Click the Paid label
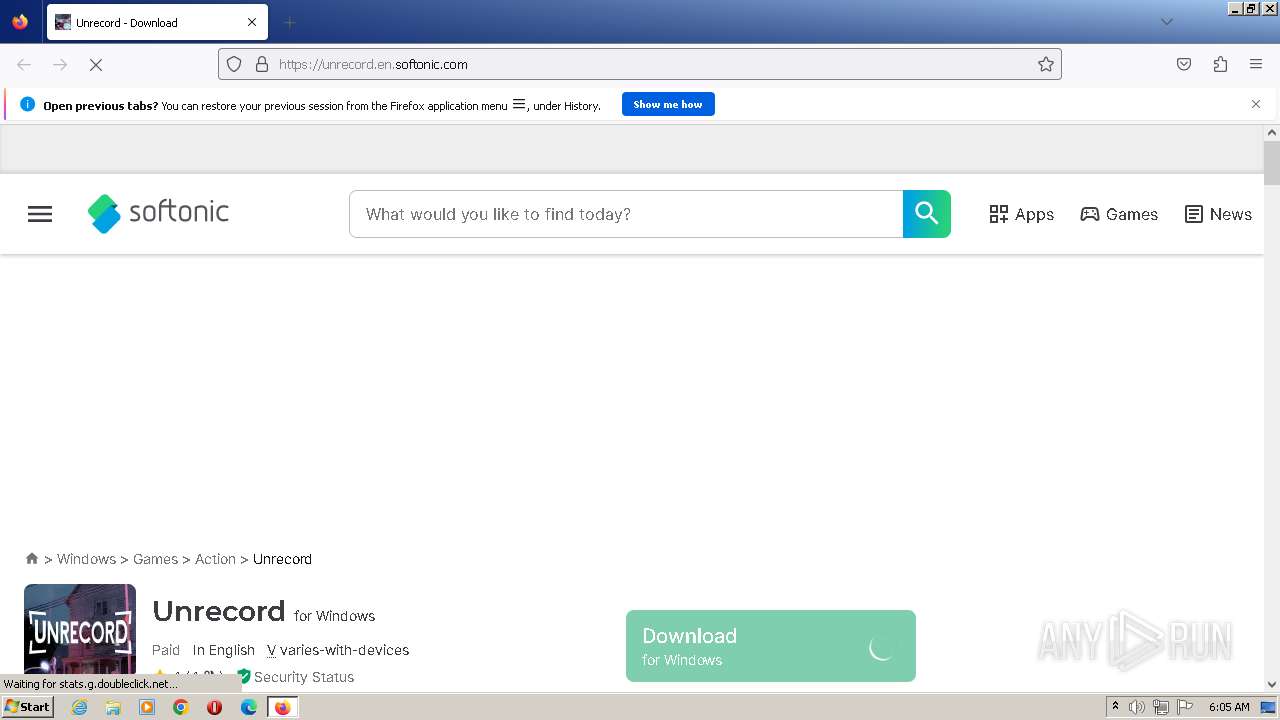This screenshot has height=720, width=1280. 166,650
